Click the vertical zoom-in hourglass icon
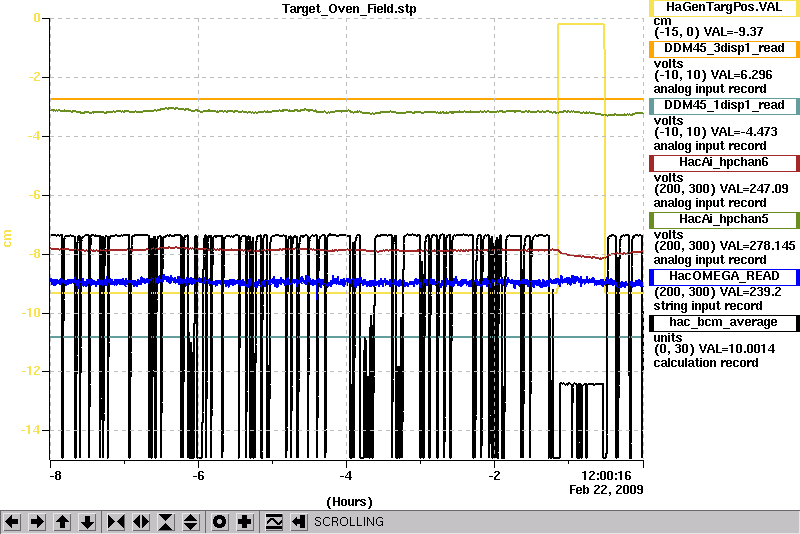Viewport: 800px width, 534px height. tap(166, 522)
